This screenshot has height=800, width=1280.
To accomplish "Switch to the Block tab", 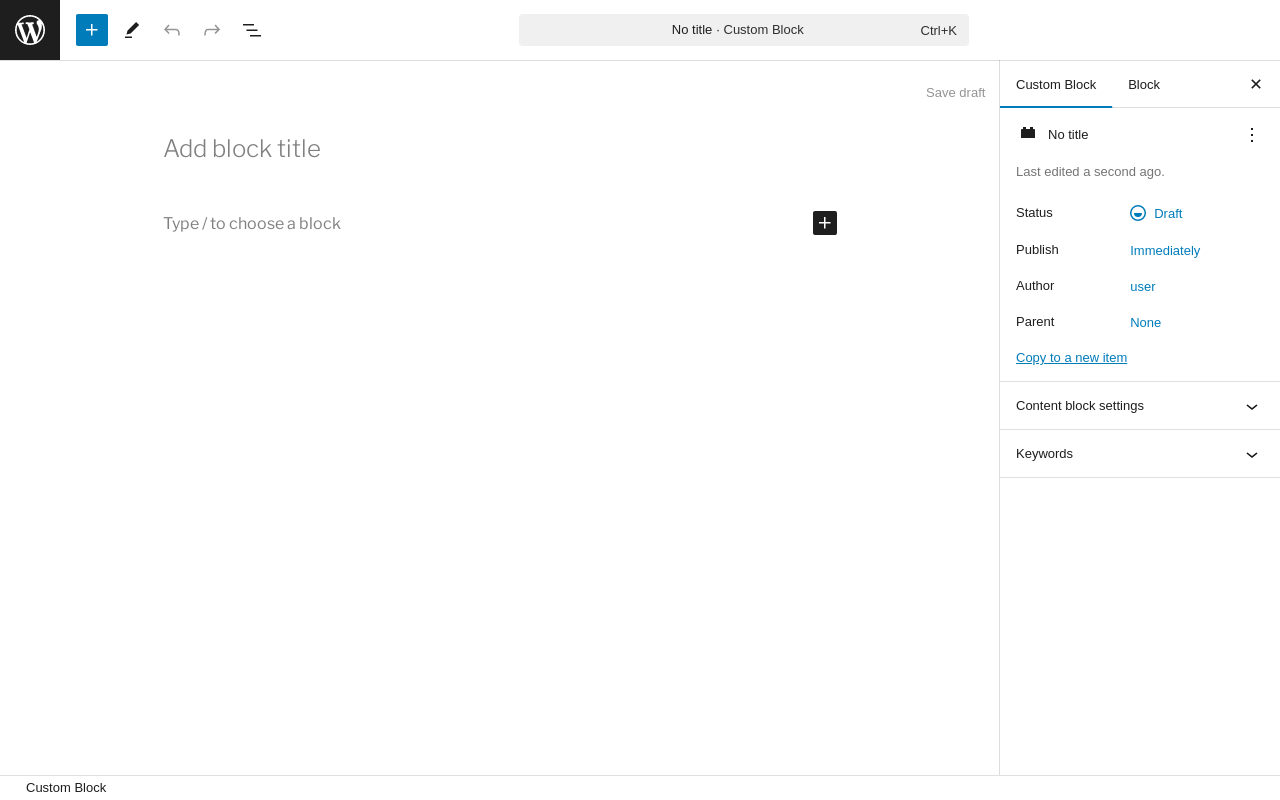I will point(1144,84).
